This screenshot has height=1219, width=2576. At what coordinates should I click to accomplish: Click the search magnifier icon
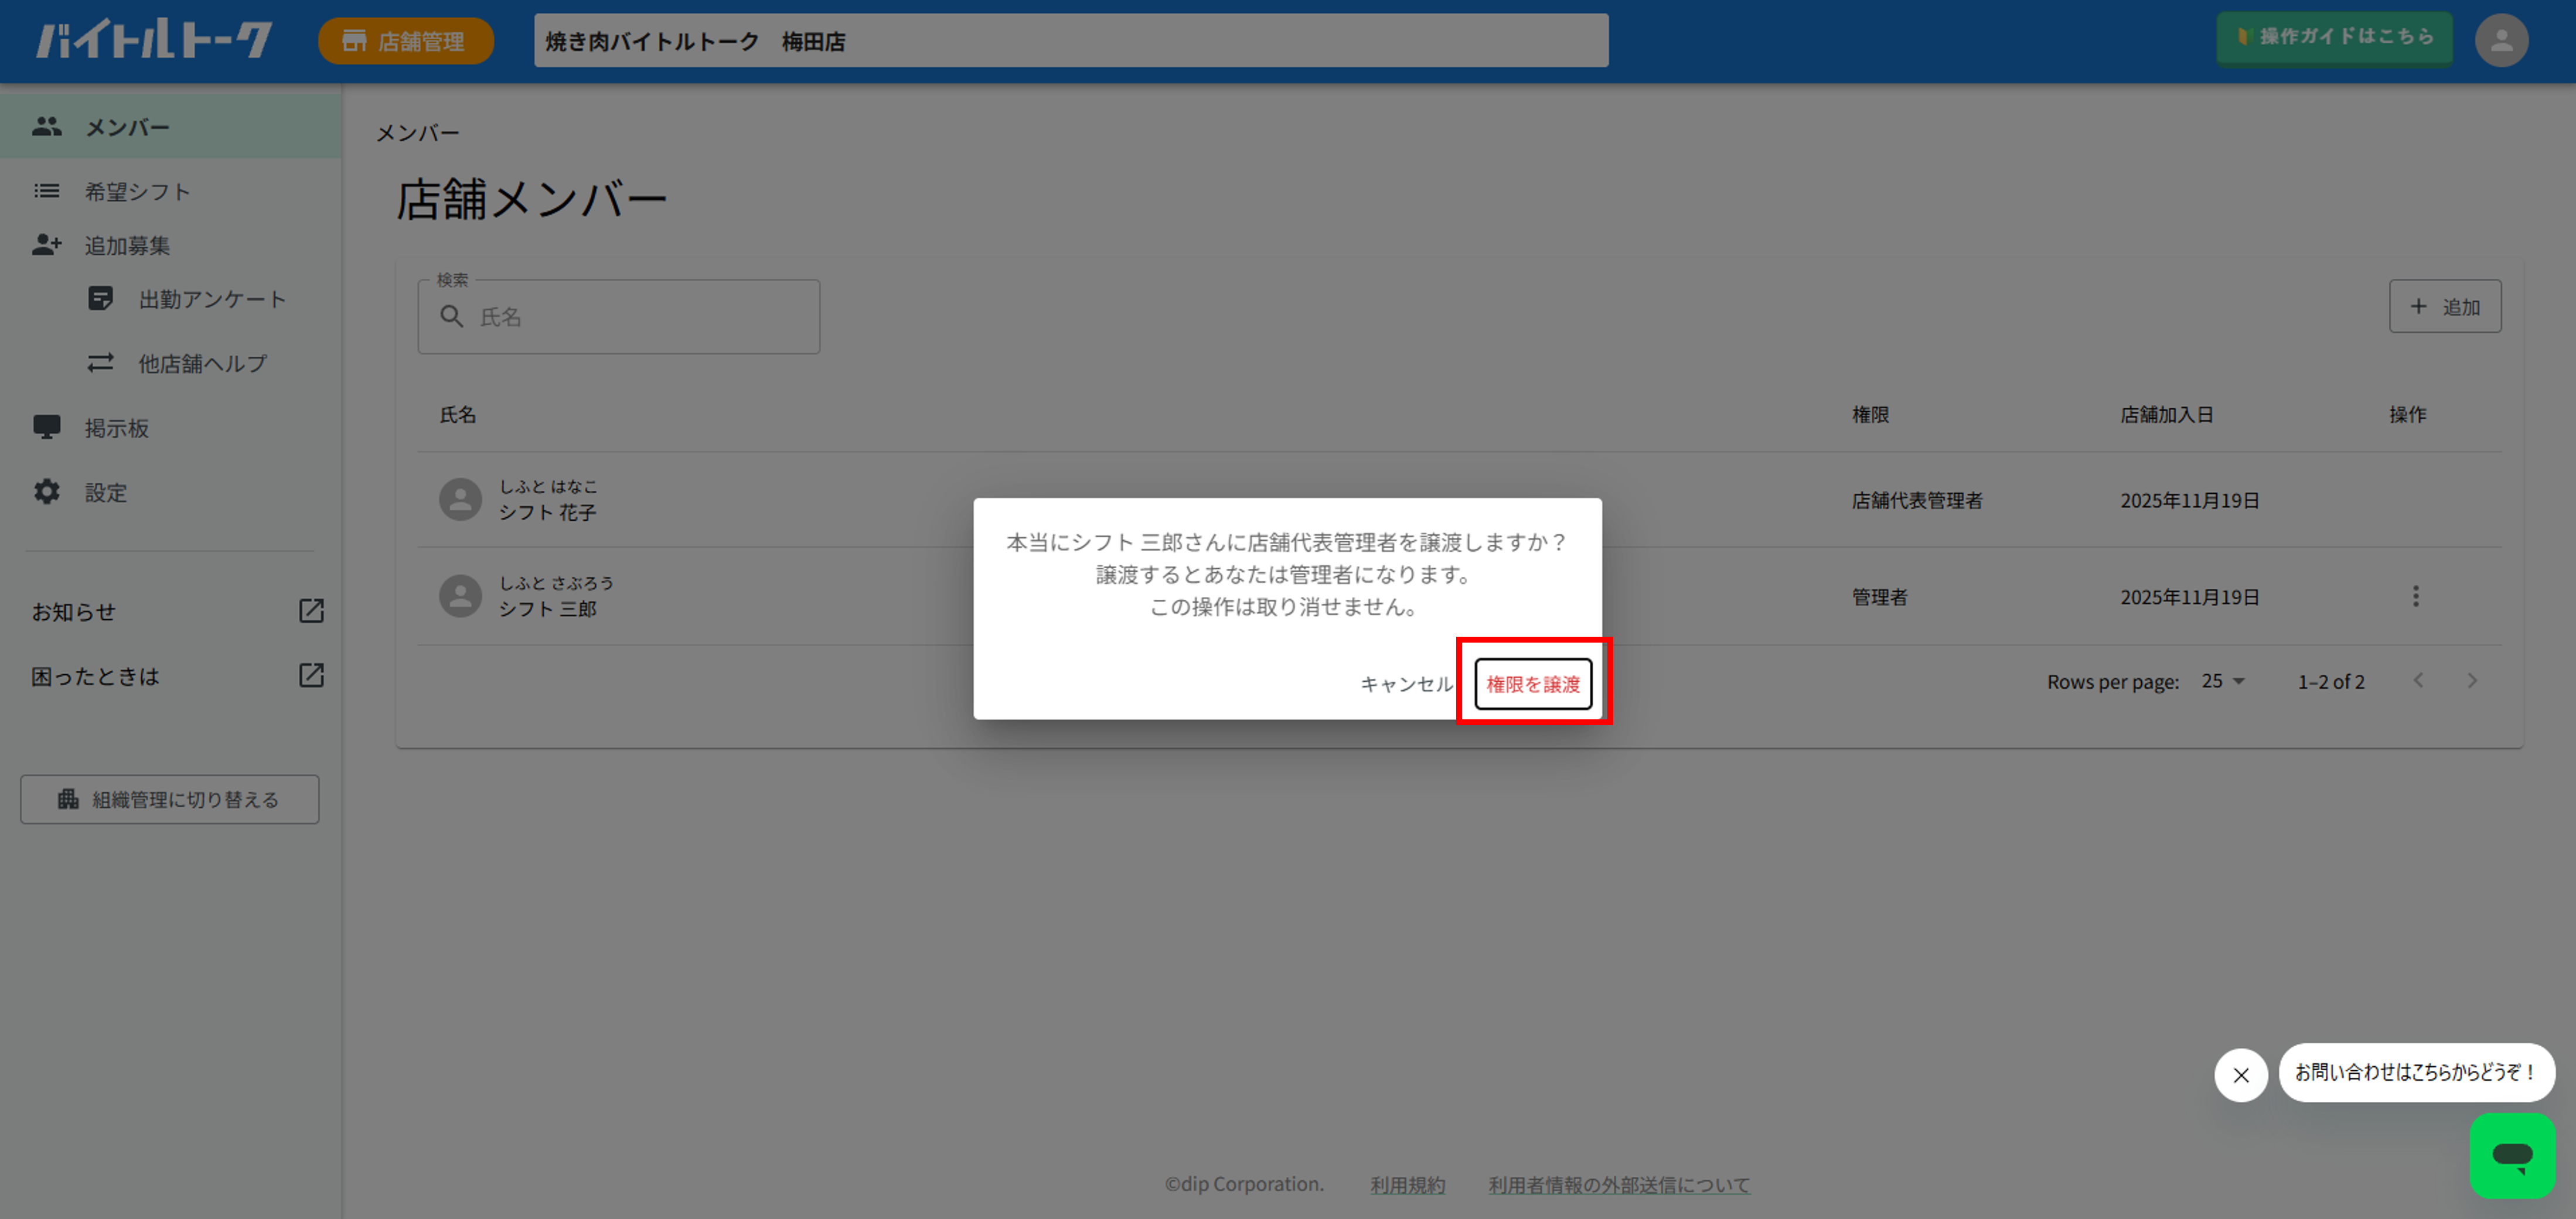coord(452,317)
